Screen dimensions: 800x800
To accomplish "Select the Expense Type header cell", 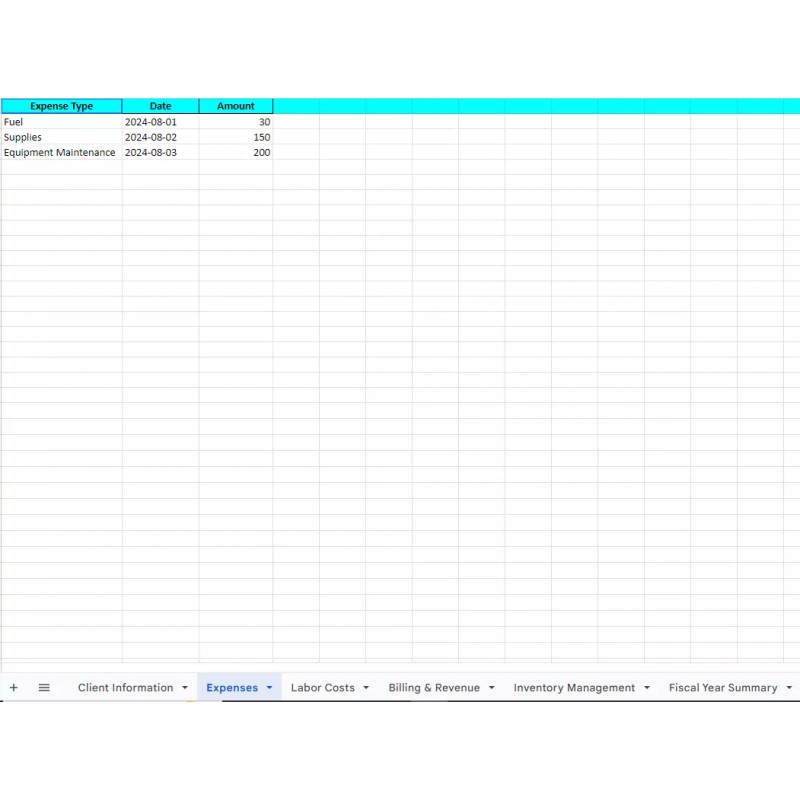I will point(61,106).
